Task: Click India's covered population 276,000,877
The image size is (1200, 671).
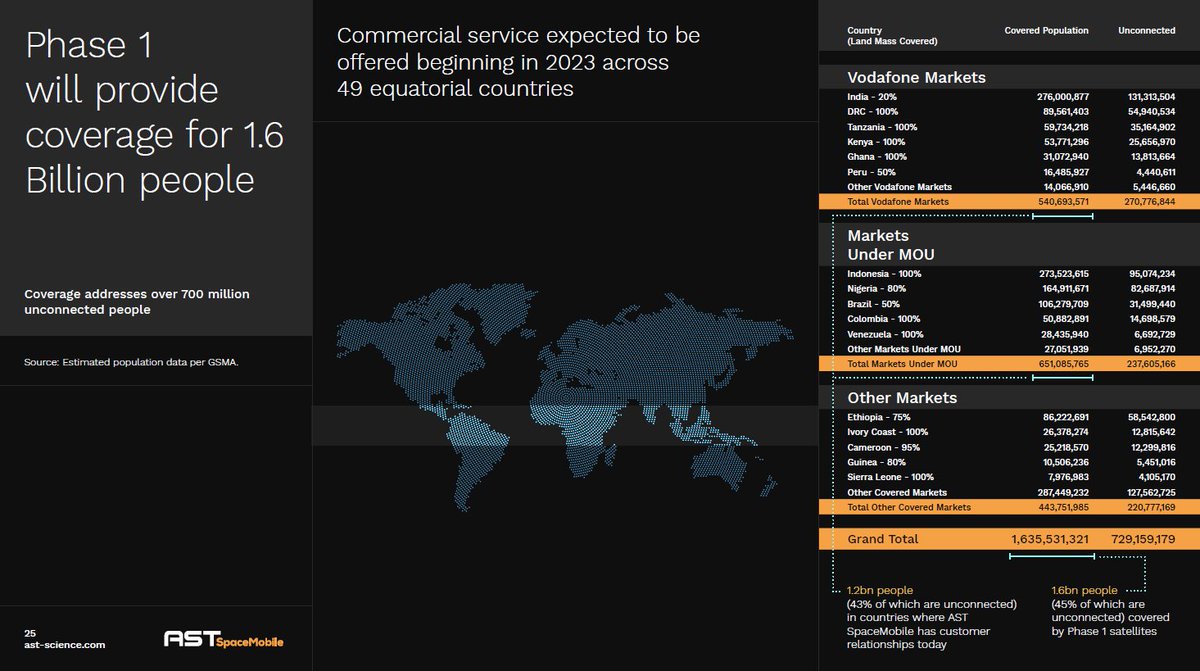Action: tap(1062, 97)
